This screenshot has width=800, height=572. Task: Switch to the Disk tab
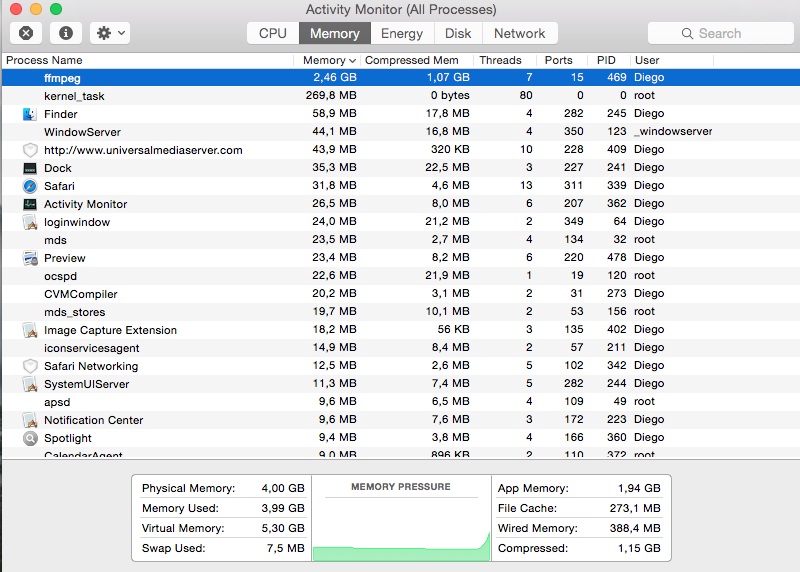tap(458, 33)
